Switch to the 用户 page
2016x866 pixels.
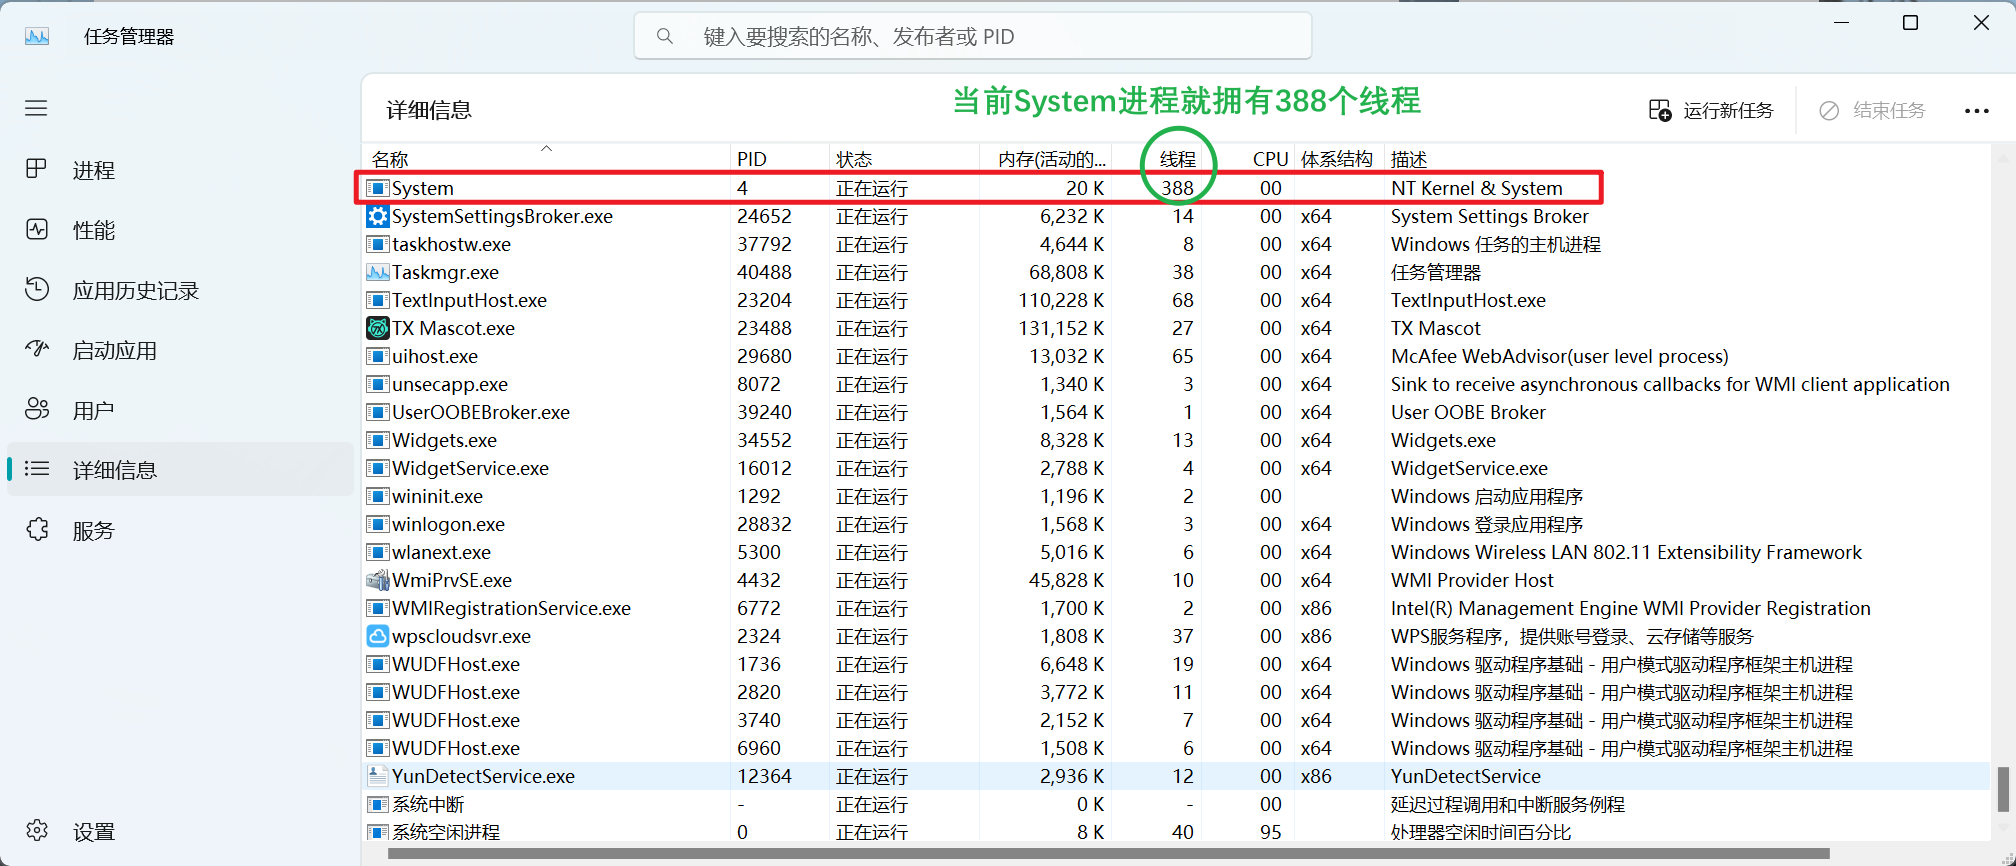180,410
